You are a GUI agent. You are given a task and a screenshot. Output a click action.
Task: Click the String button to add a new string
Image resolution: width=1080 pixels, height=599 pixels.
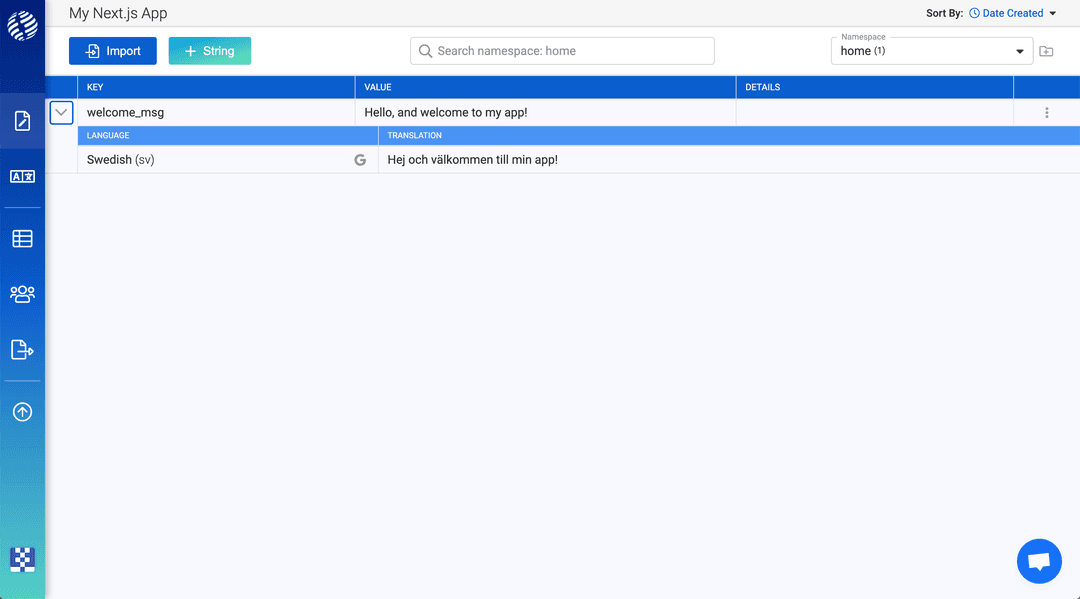point(209,50)
